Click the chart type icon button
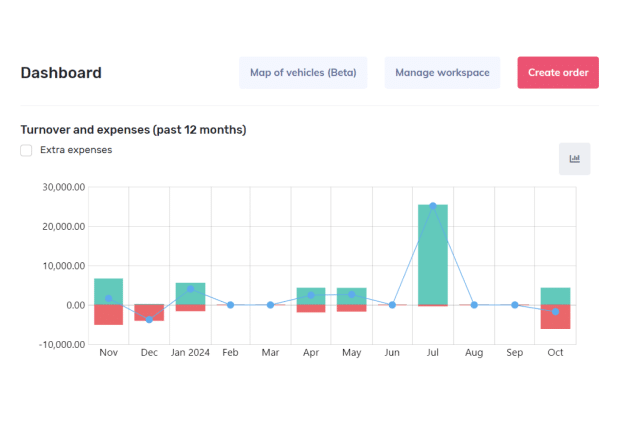This screenshot has height=443, width=617. pos(574,159)
